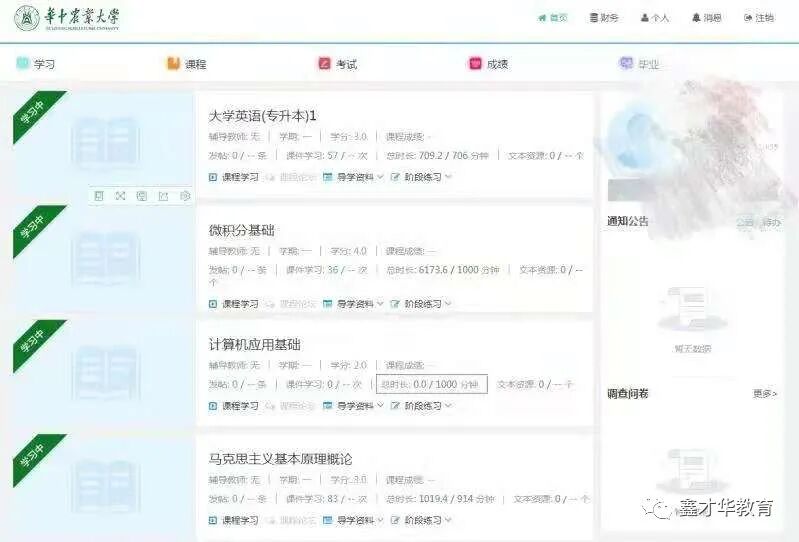Click book thumbnail of 计算机应用基础
The image size is (799, 542).
(106, 373)
